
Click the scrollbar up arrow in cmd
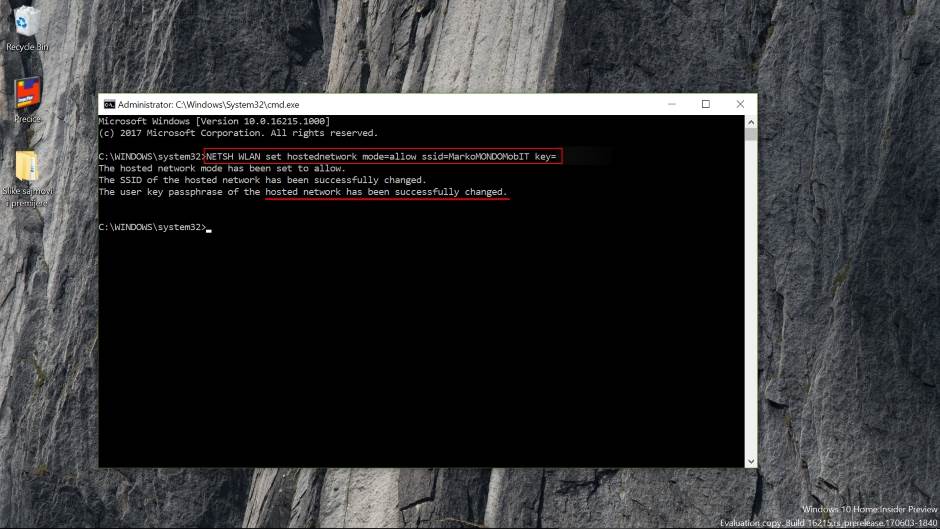[x=751, y=121]
